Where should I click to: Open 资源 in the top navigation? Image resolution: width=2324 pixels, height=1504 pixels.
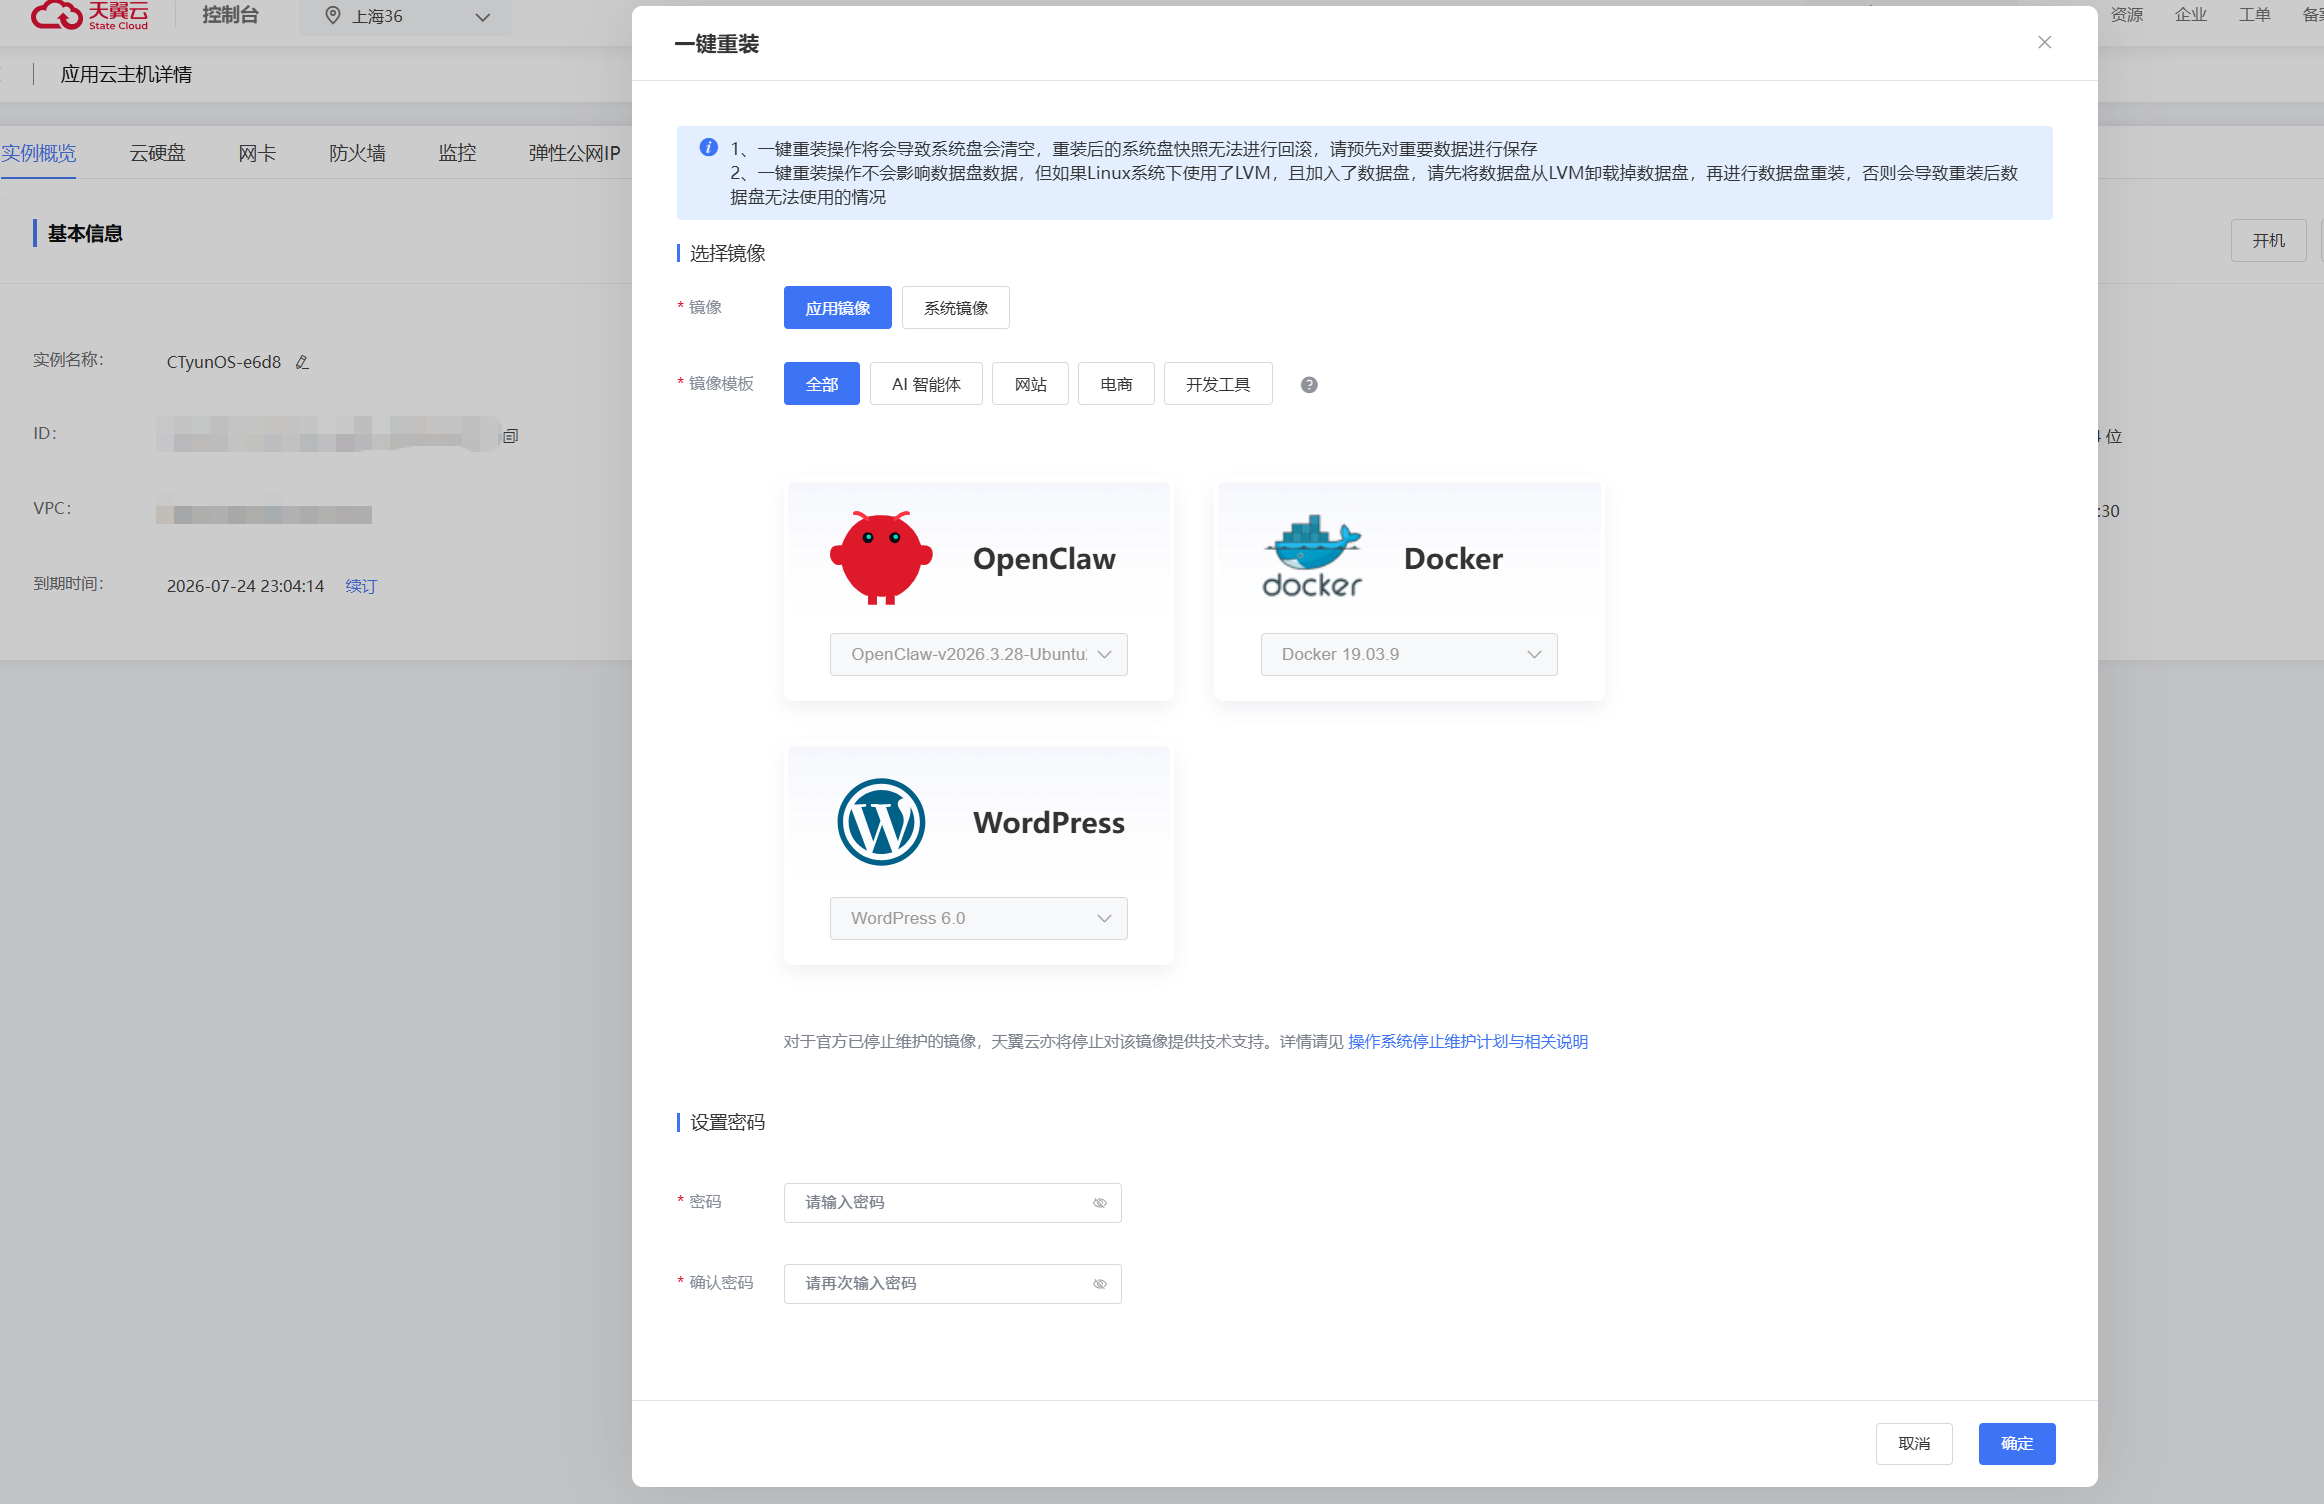pyautogui.click(x=2126, y=15)
